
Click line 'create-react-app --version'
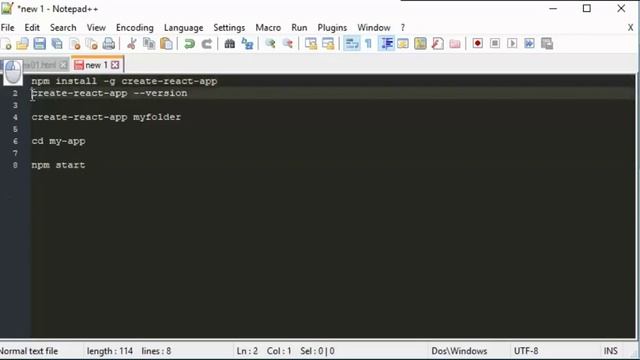click(x=109, y=93)
